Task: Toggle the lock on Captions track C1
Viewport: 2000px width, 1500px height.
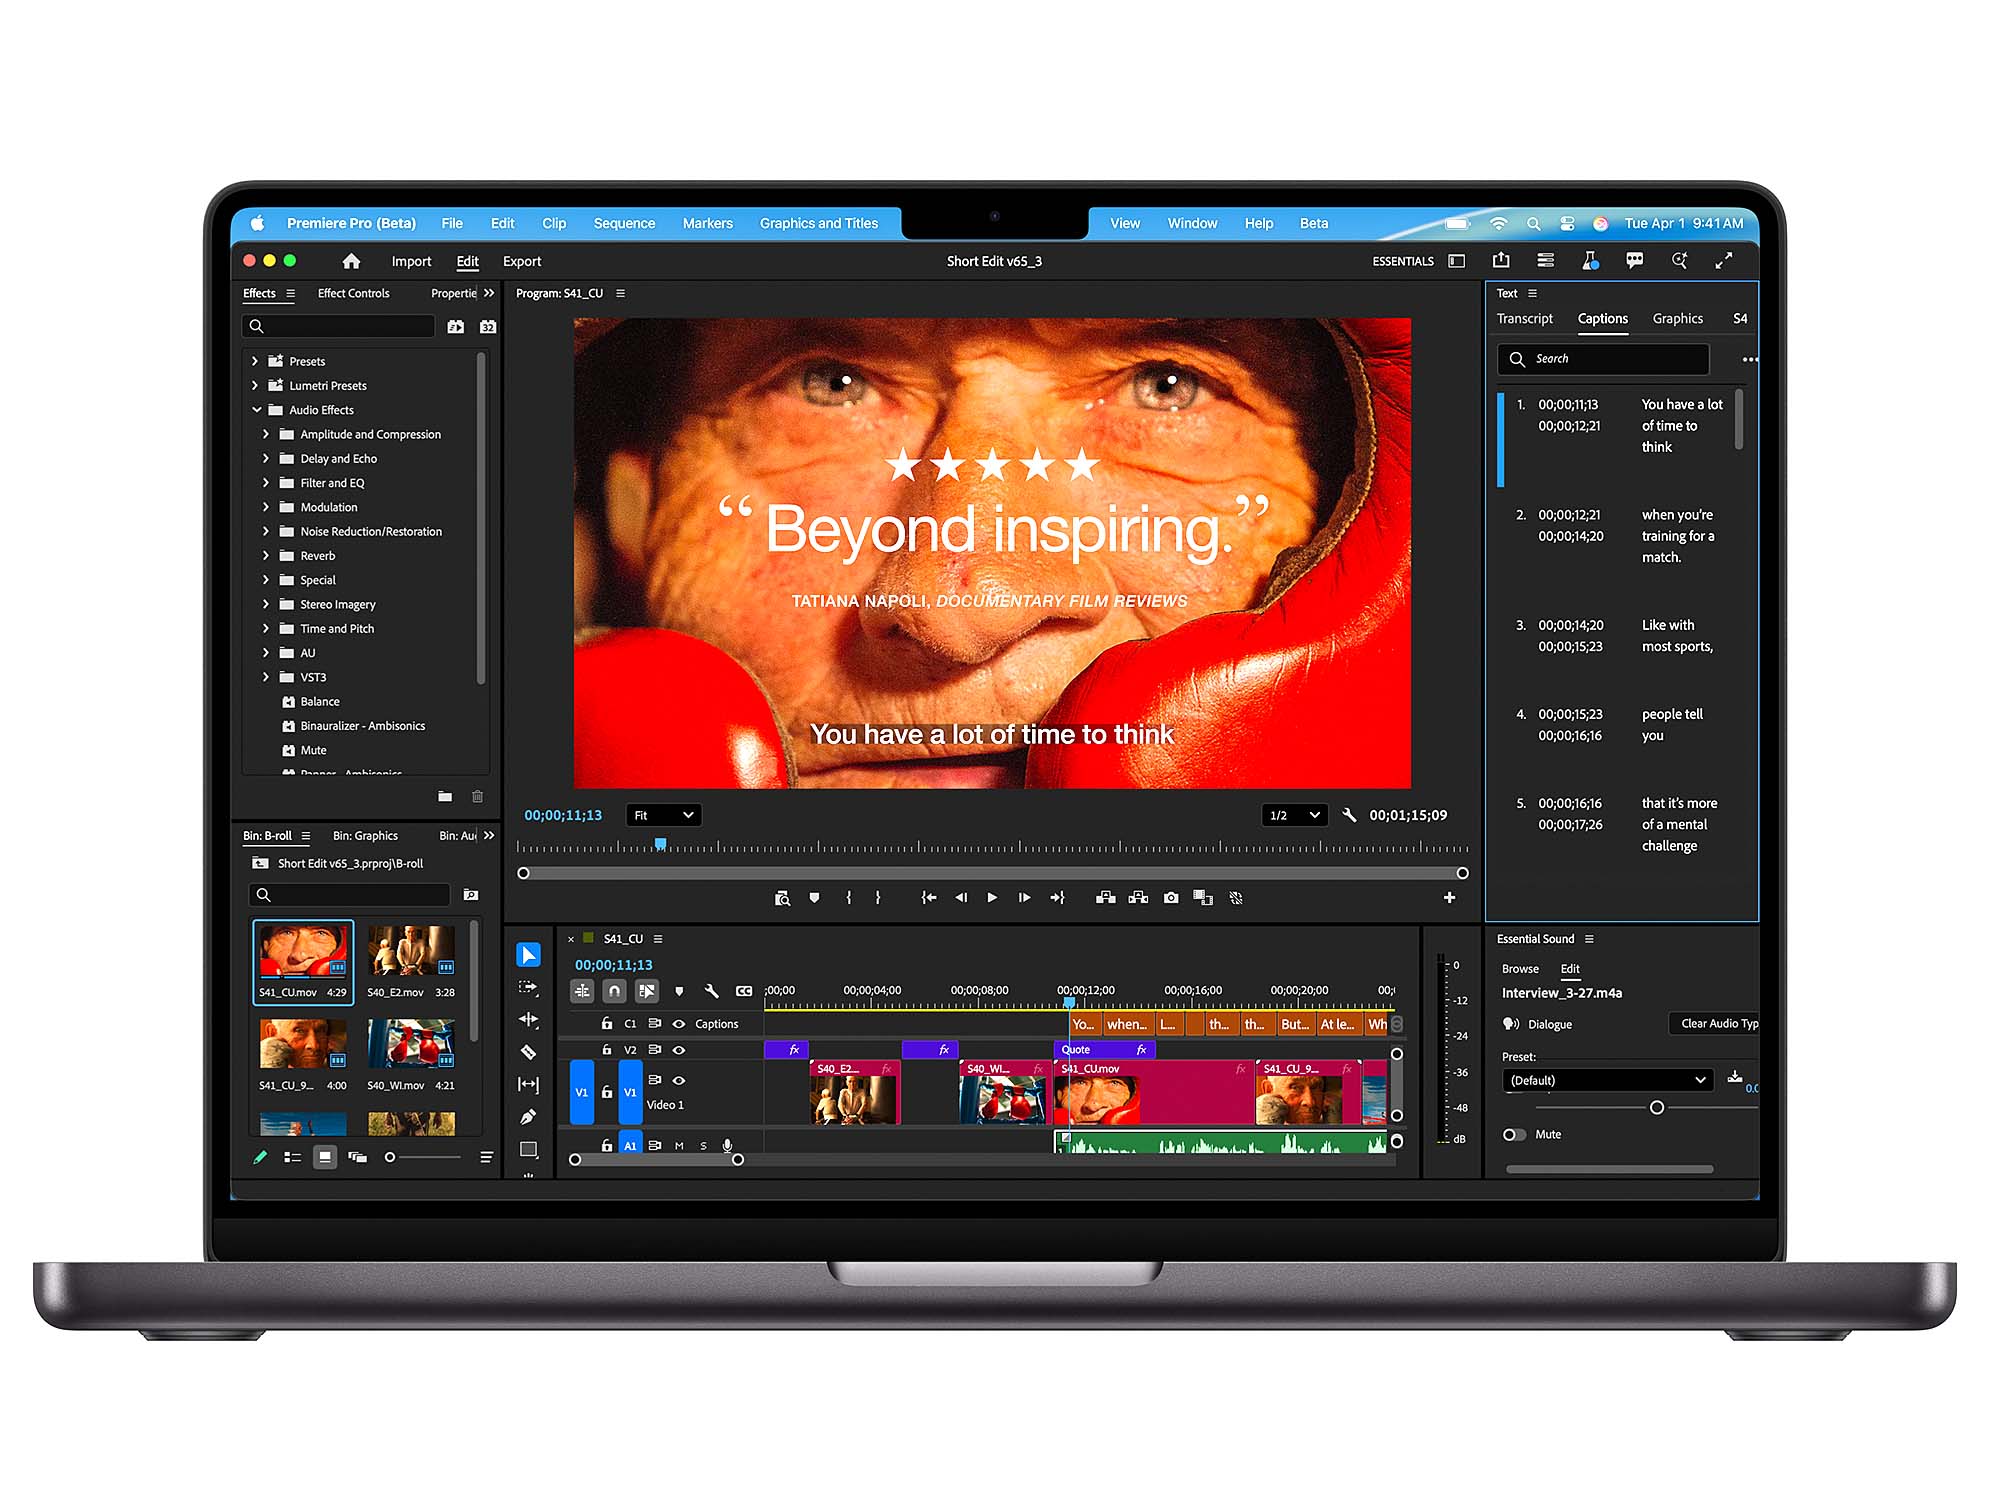Action: 606,1023
